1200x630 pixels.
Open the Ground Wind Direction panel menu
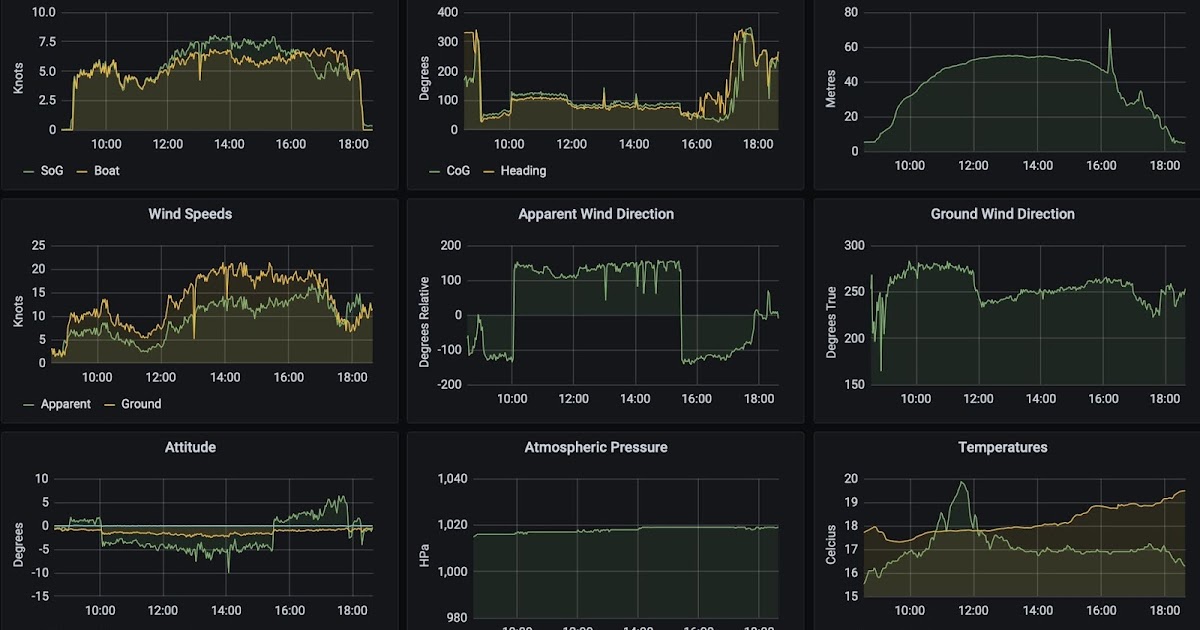tap(1002, 214)
